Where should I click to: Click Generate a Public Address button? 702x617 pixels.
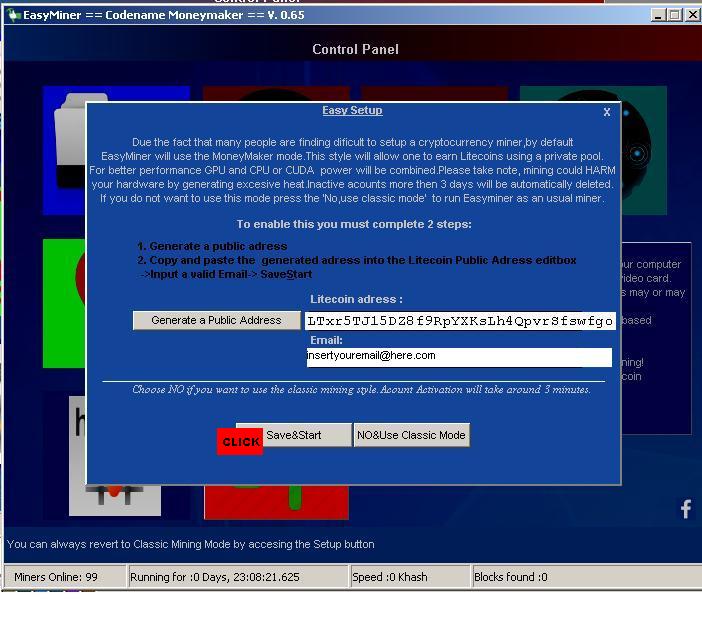pos(217,321)
